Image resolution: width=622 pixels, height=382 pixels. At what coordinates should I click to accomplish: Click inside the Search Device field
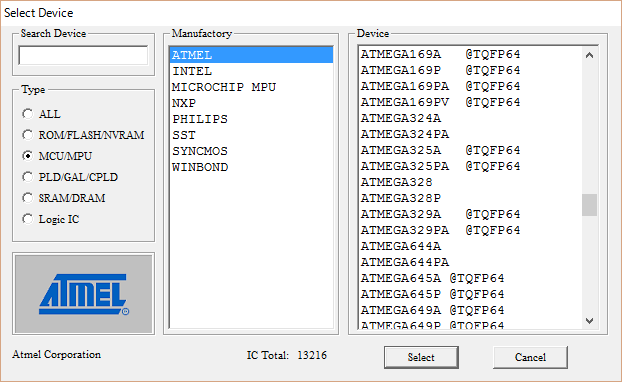pos(83,56)
